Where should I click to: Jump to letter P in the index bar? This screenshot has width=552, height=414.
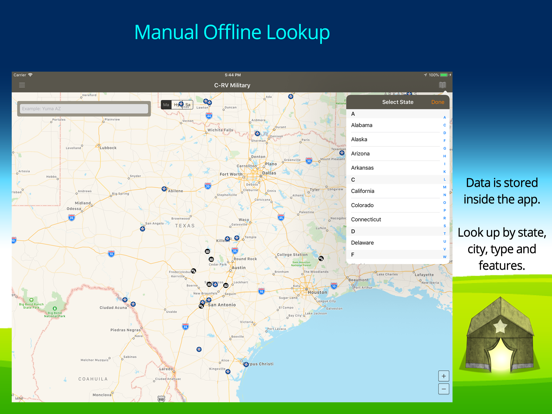pyautogui.click(x=445, y=210)
